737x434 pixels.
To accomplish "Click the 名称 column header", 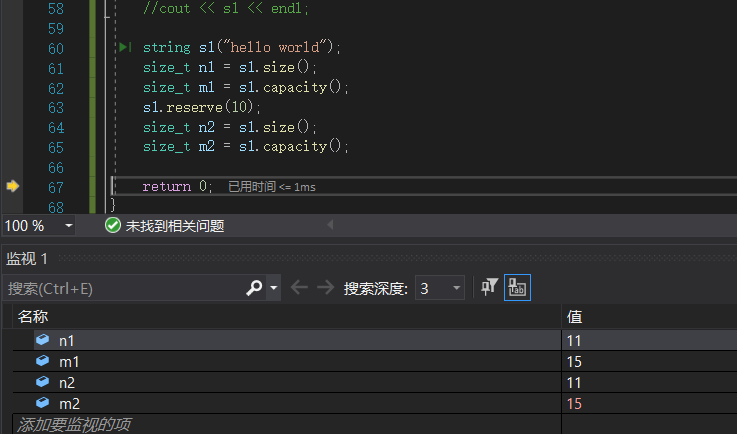I will pos(33,316).
